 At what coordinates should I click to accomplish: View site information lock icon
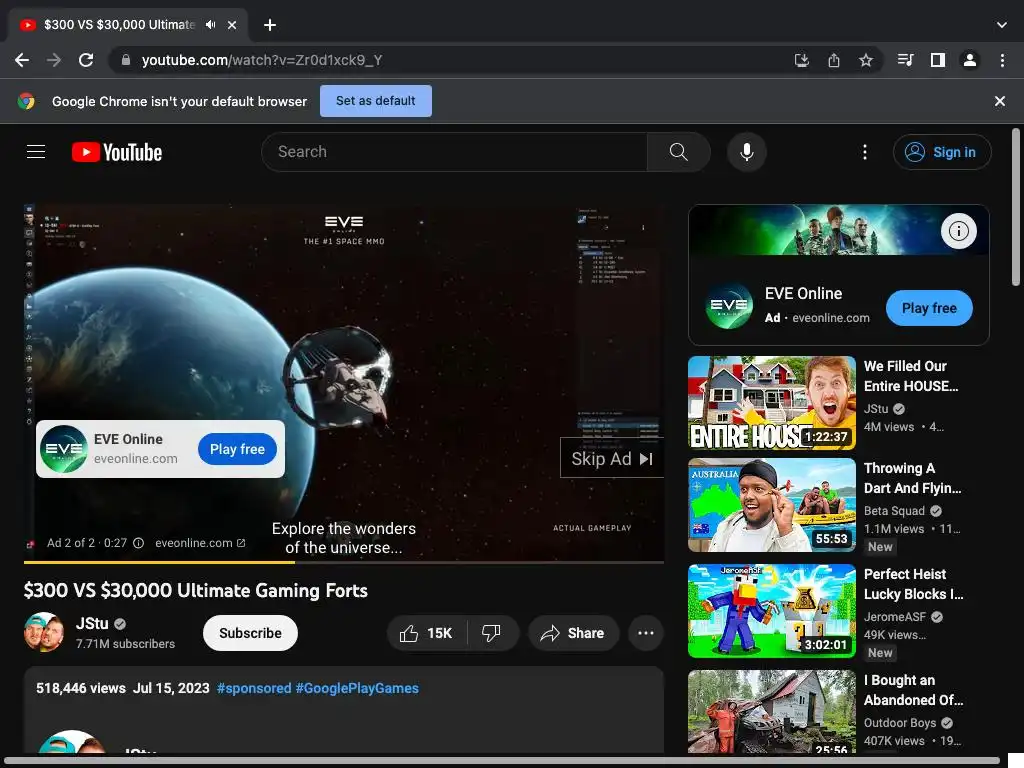pos(126,60)
